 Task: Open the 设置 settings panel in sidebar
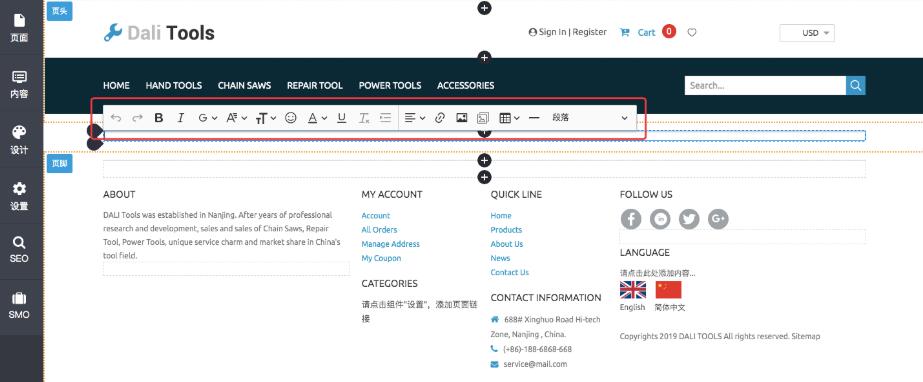(x=19, y=197)
